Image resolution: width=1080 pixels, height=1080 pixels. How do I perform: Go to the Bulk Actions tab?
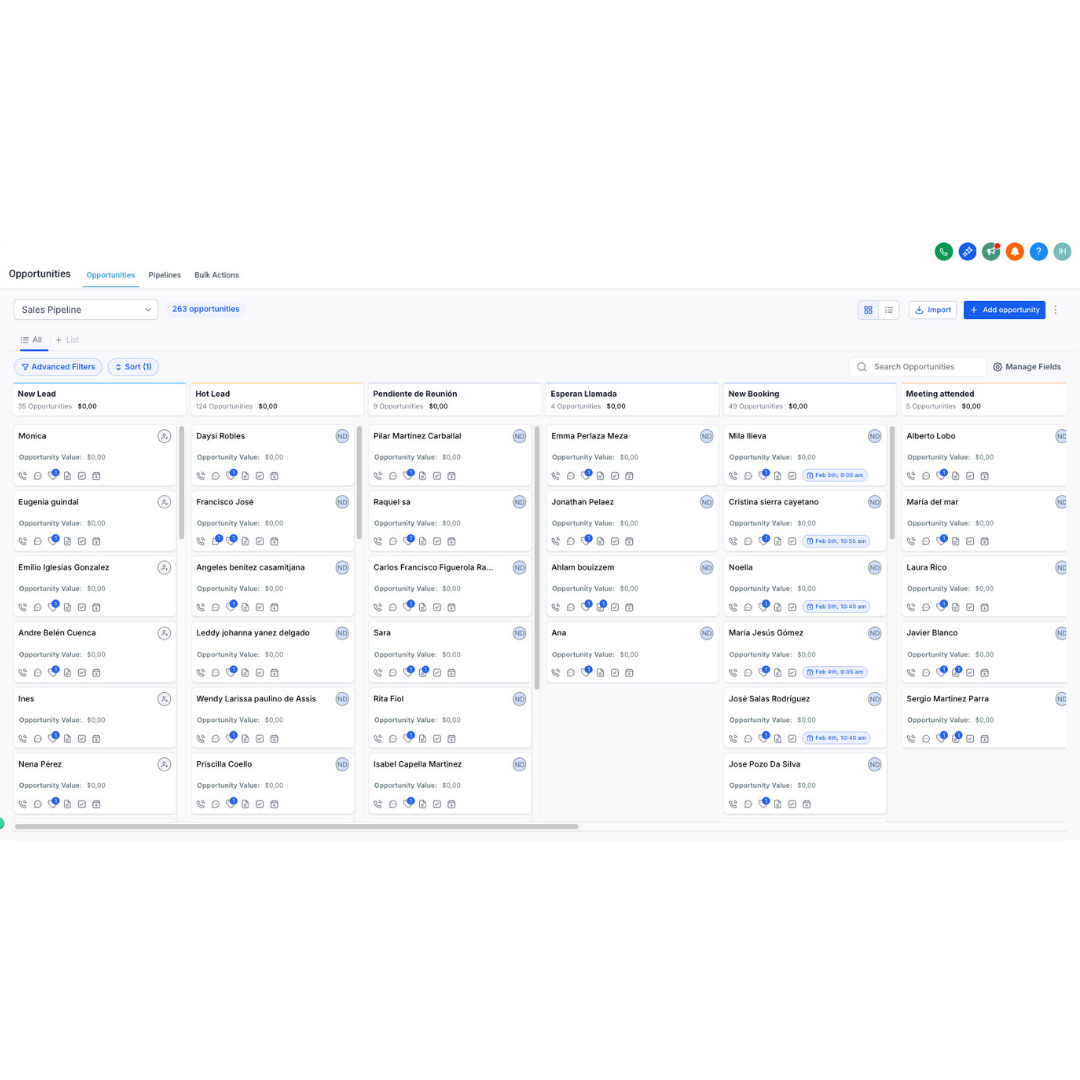pos(216,275)
